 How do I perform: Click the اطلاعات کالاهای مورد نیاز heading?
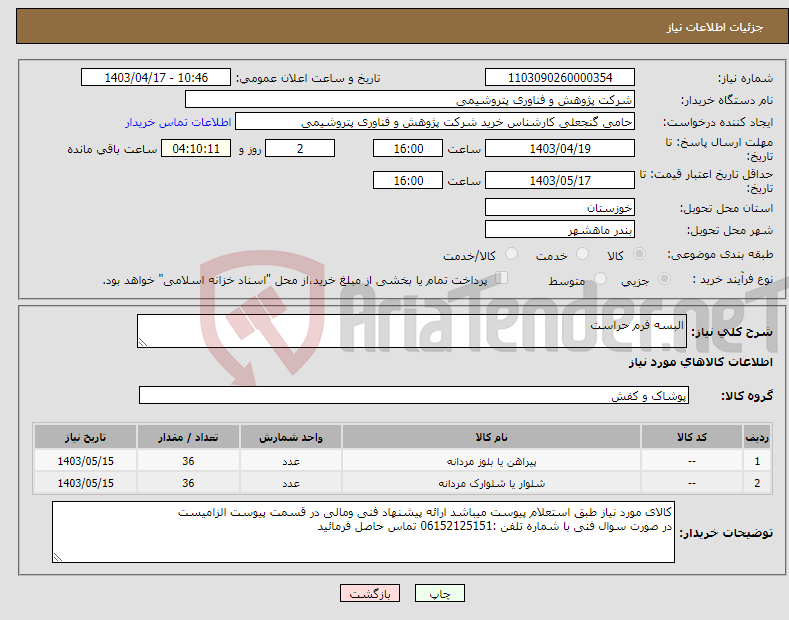coord(700,362)
